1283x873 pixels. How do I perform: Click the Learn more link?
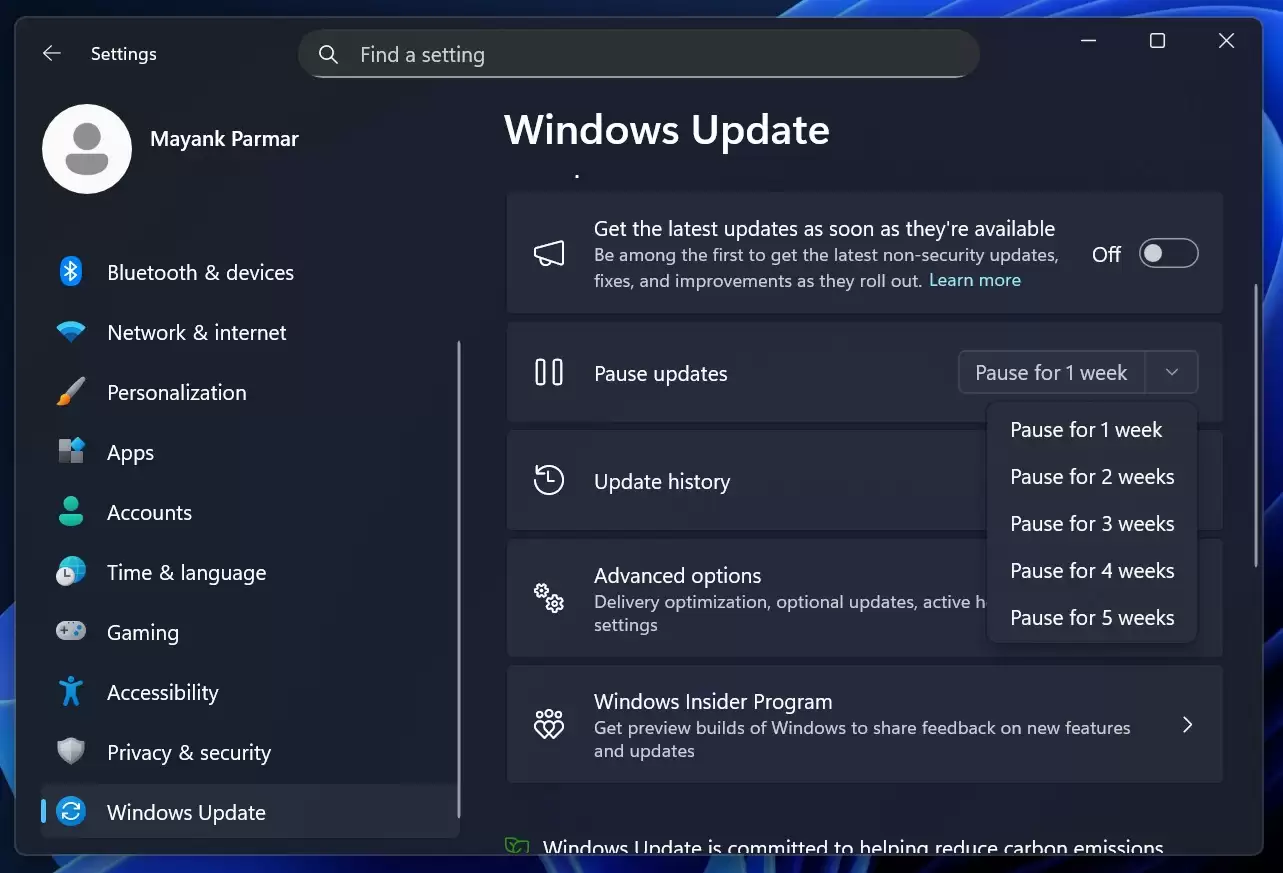click(973, 280)
